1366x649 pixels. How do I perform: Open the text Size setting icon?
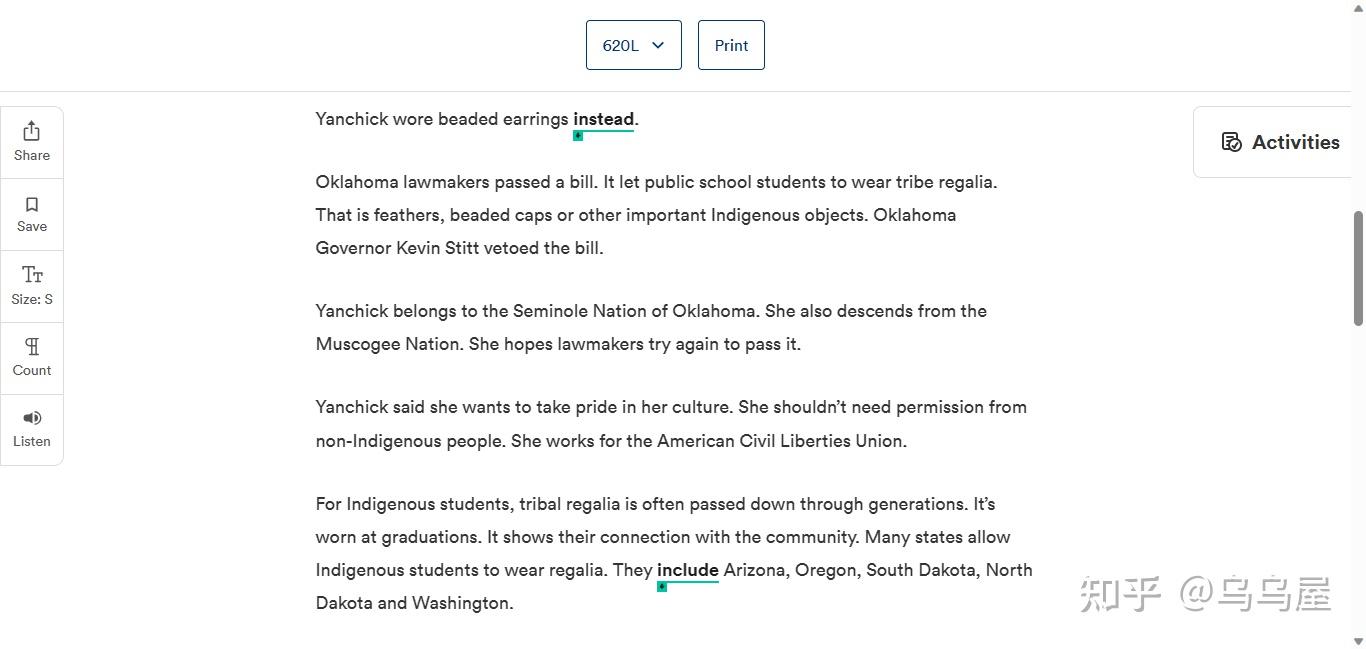click(x=32, y=275)
